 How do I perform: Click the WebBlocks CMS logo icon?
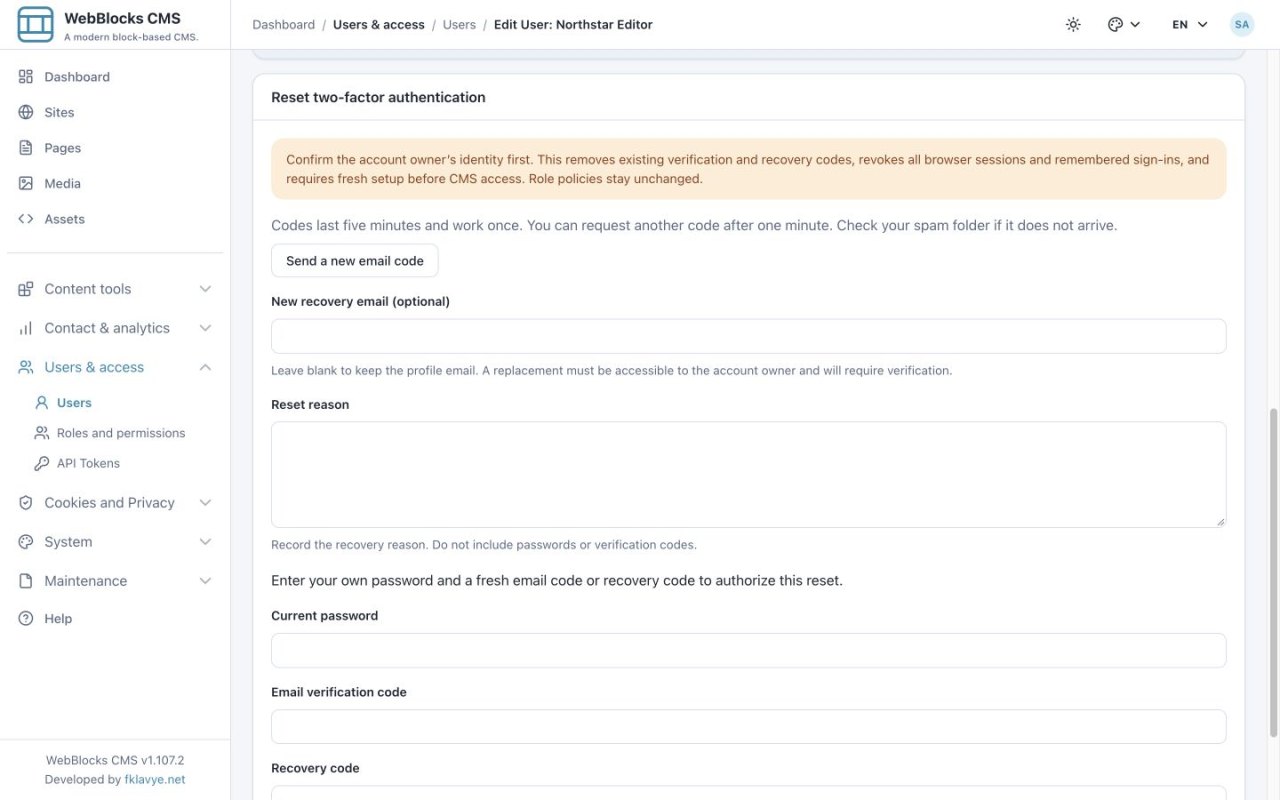pyautogui.click(x=36, y=25)
